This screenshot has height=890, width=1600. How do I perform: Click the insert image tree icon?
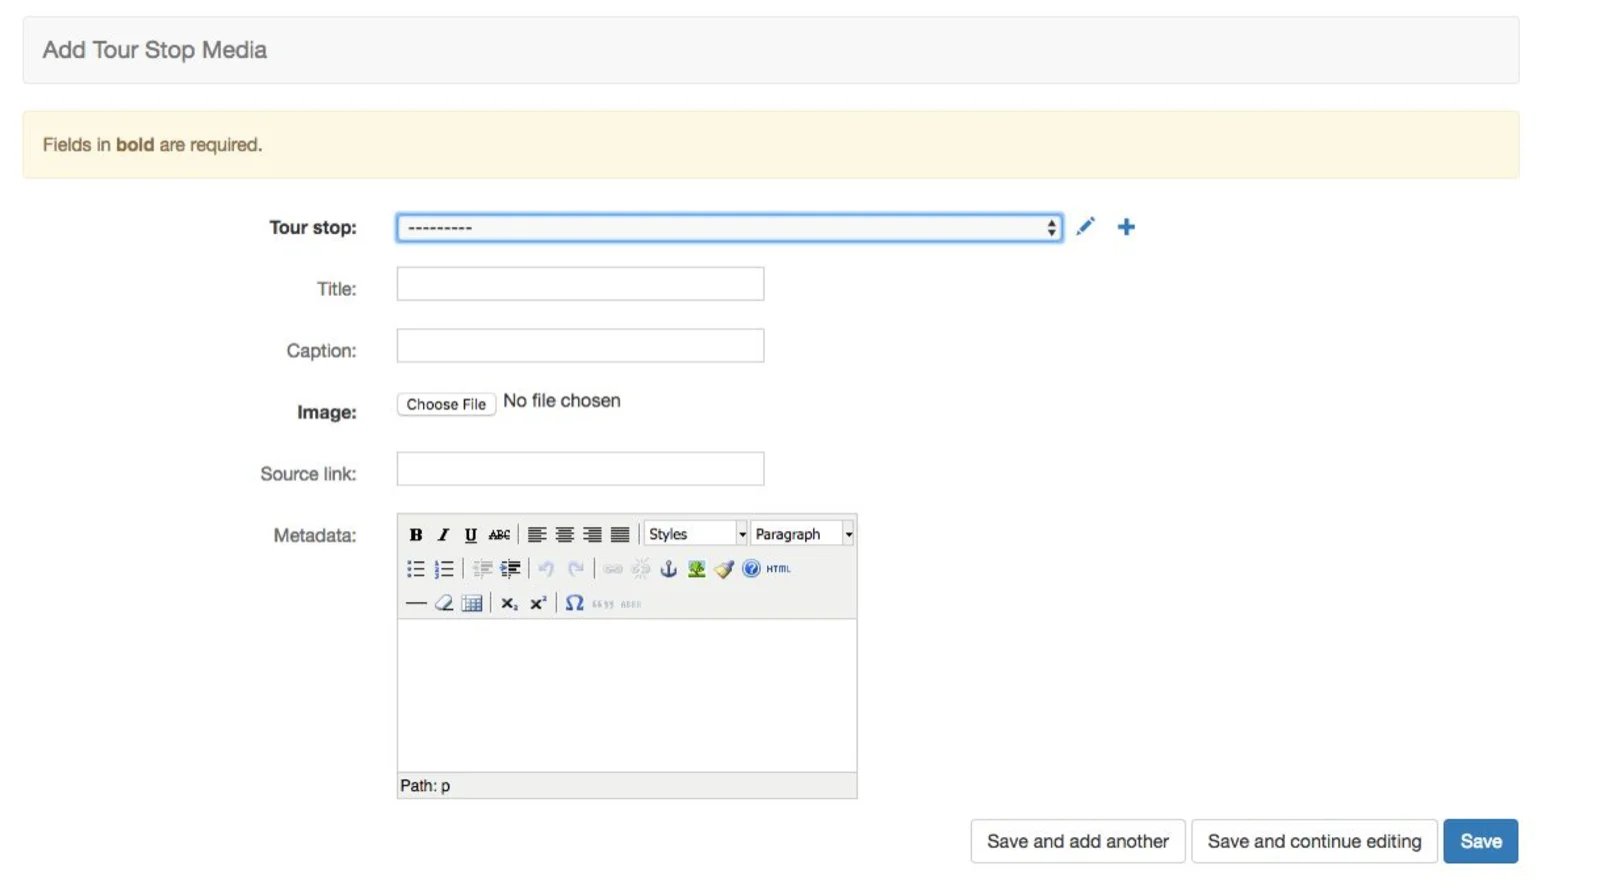(696, 569)
